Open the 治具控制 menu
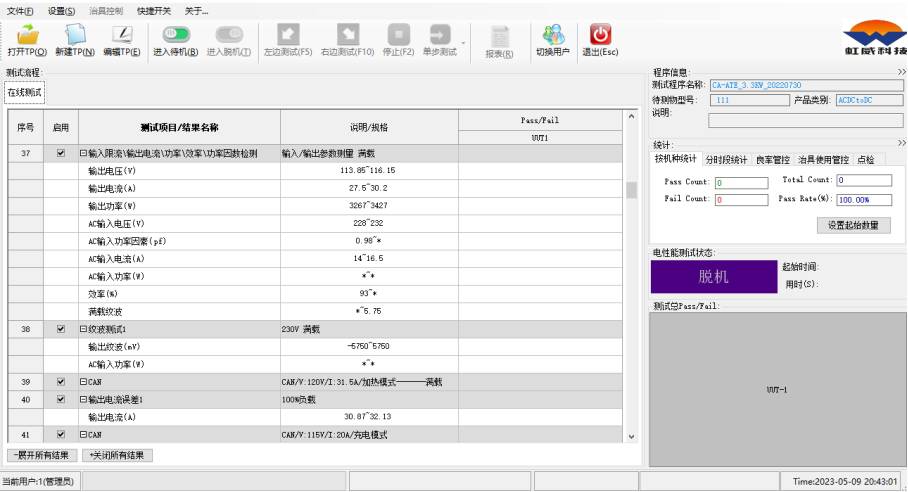This screenshot has height=492, width=908. point(106,11)
